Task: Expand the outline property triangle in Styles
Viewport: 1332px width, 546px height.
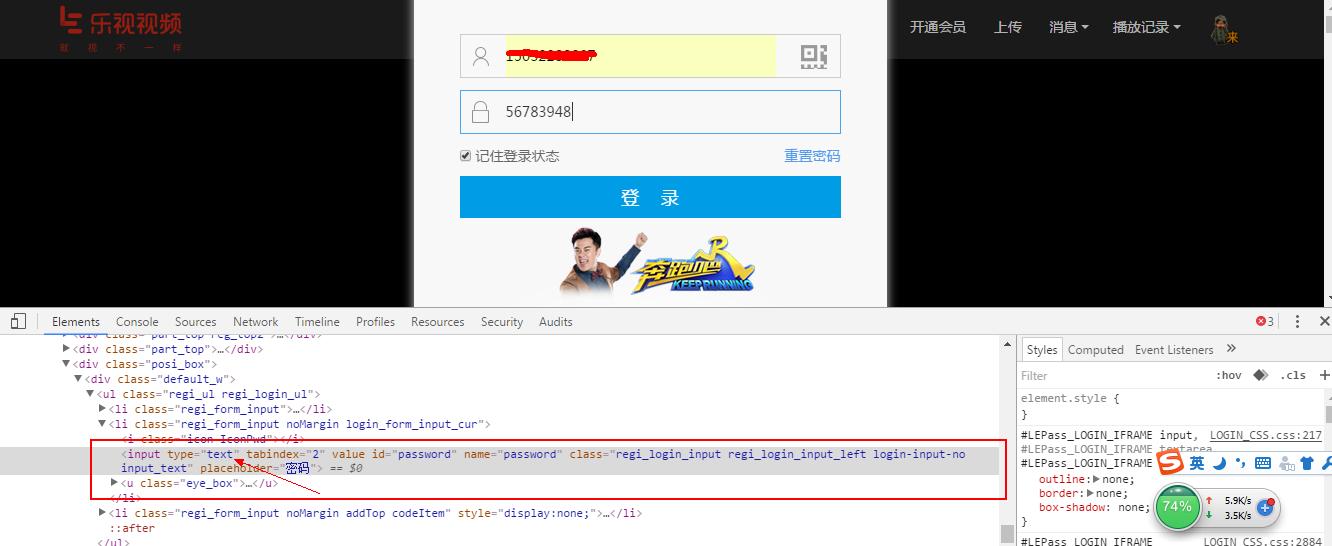Action: (1098, 479)
